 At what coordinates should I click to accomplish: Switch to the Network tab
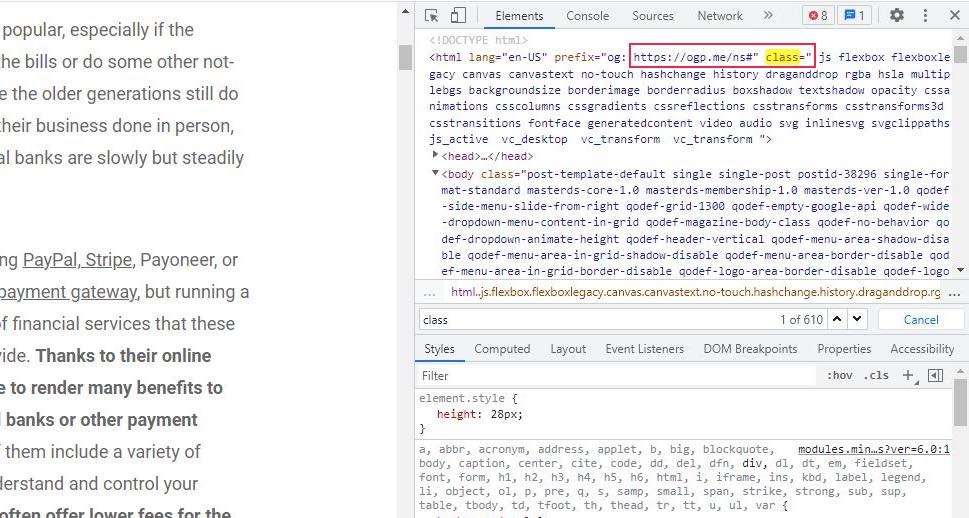click(x=720, y=16)
